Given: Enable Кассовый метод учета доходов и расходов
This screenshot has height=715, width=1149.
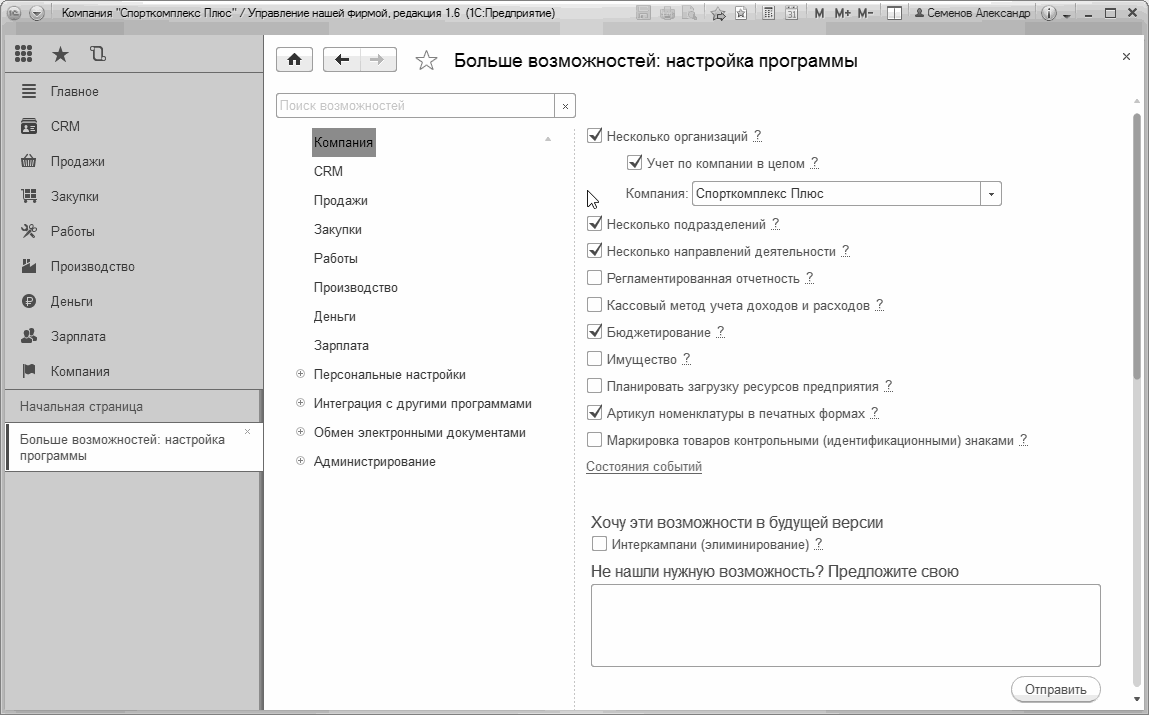Looking at the screenshot, I should [x=594, y=305].
